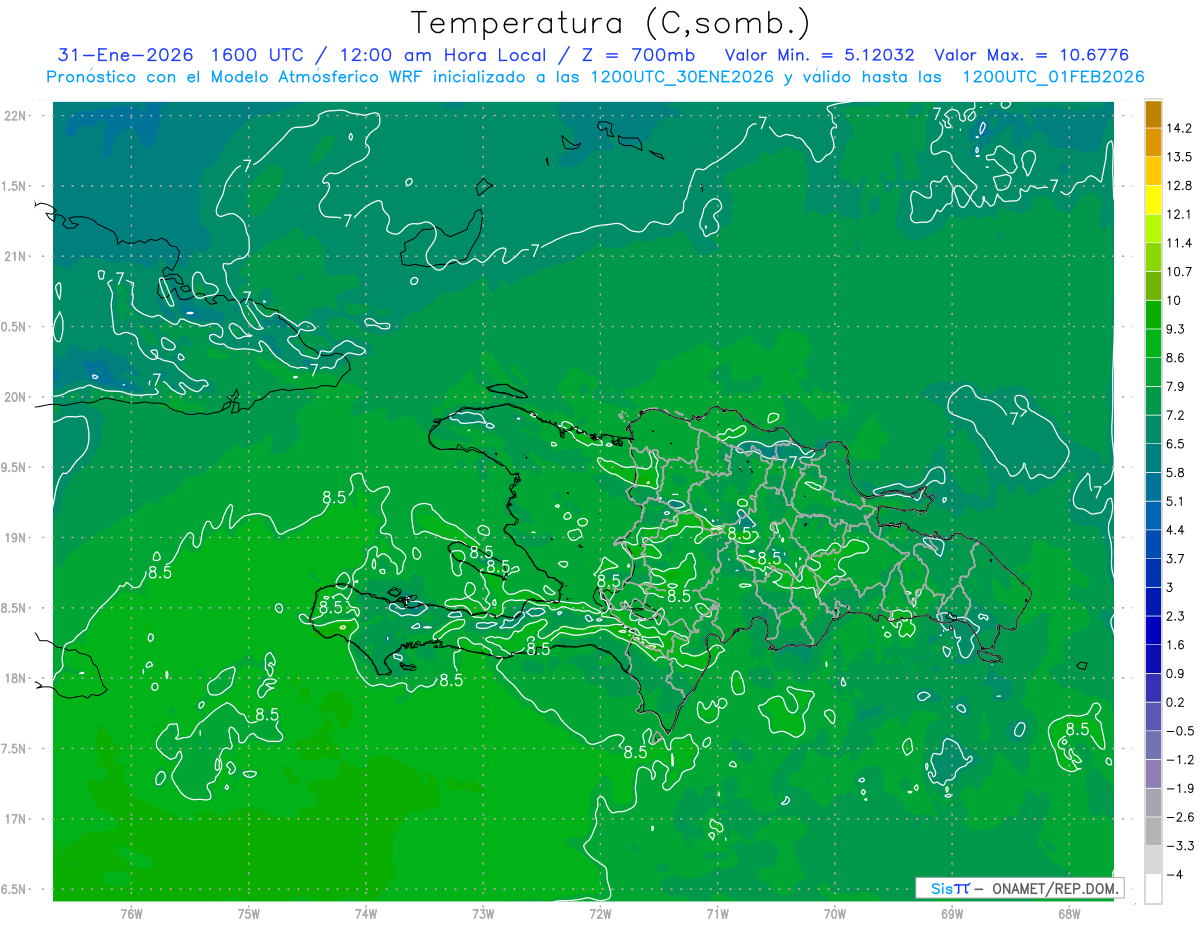Click the "ONAMET/REP.DOM." credit label
Viewport: 1200px width, 927px height.
click(x=1057, y=888)
